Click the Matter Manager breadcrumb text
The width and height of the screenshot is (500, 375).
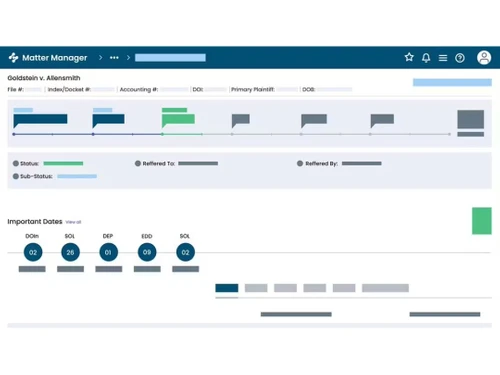pos(54,58)
